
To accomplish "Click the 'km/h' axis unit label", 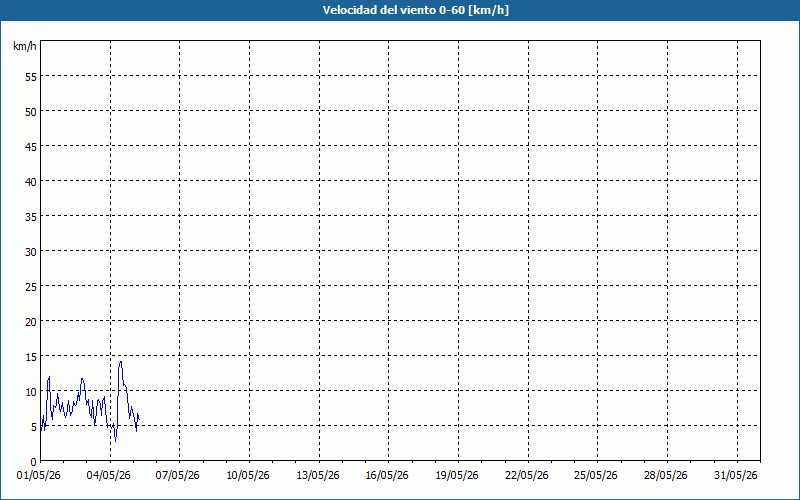I will click(25, 46).
